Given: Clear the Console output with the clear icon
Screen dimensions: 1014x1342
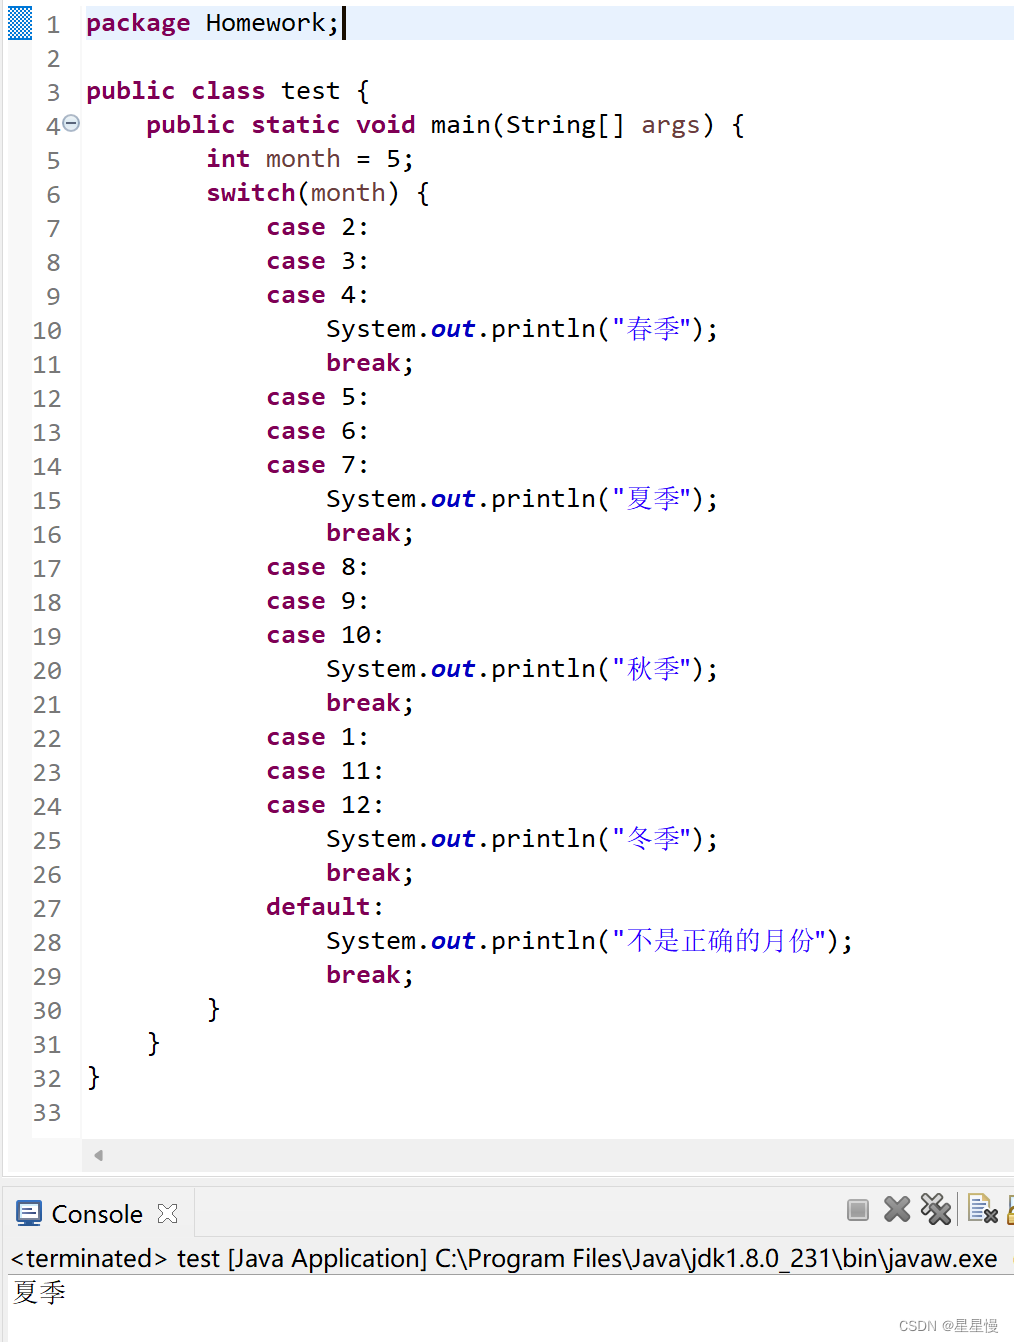Looking at the screenshot, I should tap(983, 1211).
